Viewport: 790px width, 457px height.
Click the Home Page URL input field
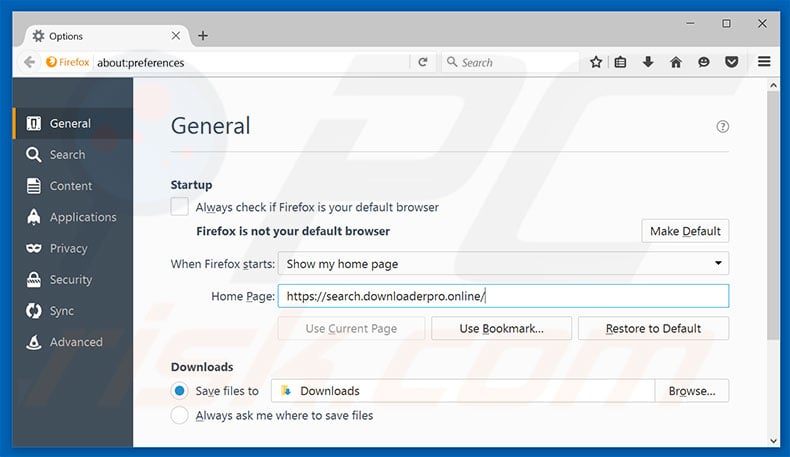pos(503,296)
